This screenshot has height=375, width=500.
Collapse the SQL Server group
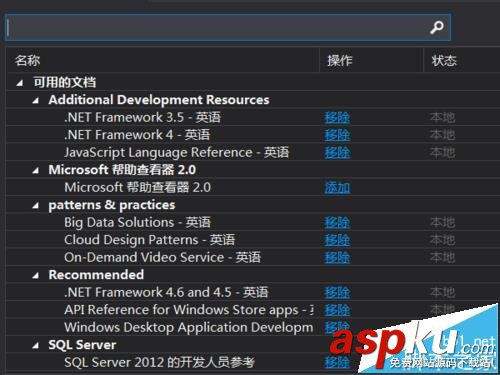coord(36,346)
